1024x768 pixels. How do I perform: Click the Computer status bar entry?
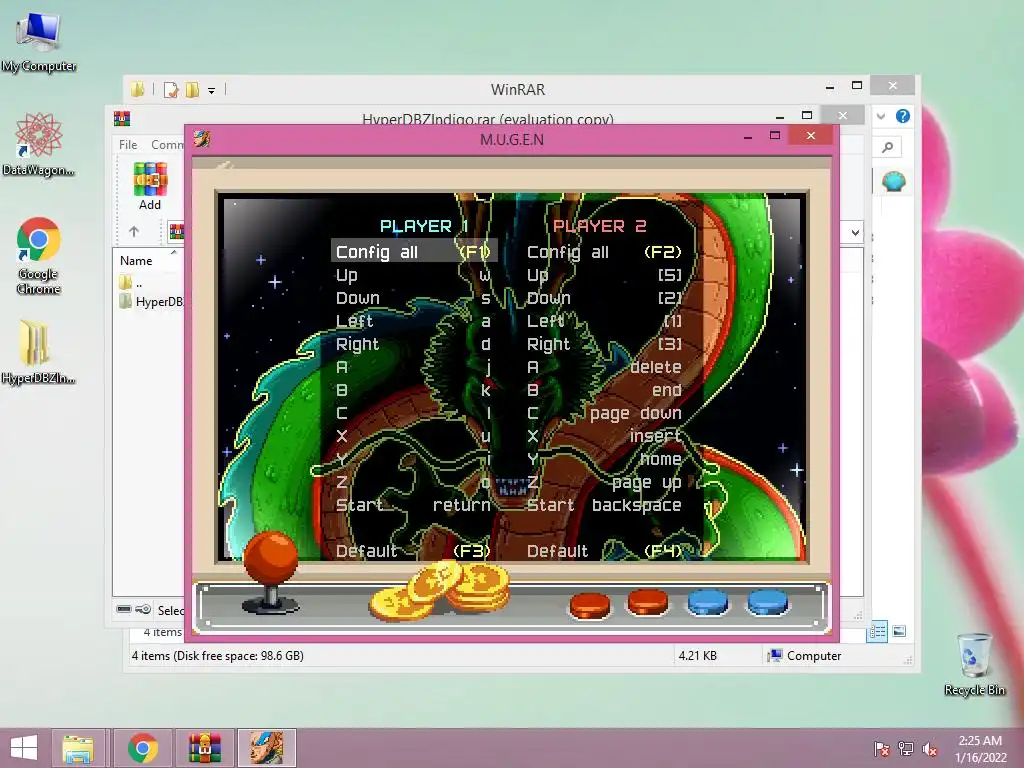tap(805, 656)
